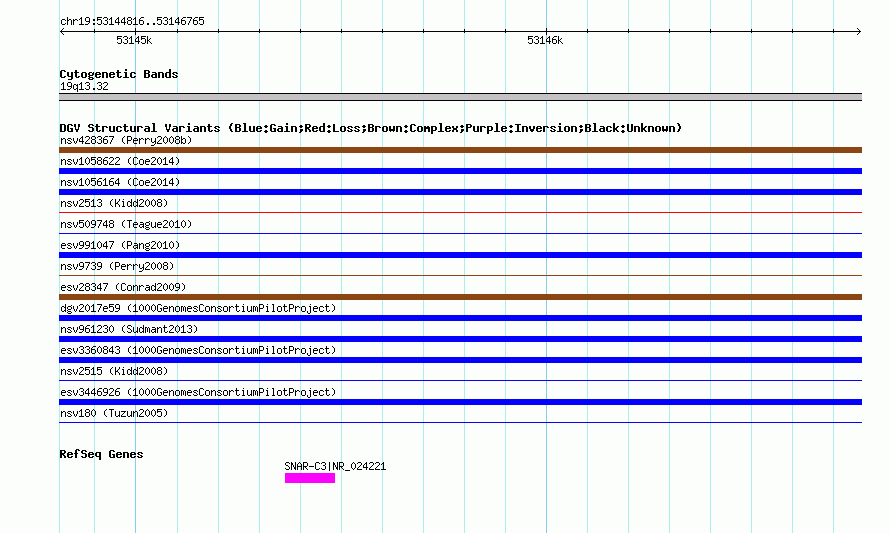Screen dimensions: 890x533
Task: Click the 19q13.32 band label
Action: coord(84,86)
